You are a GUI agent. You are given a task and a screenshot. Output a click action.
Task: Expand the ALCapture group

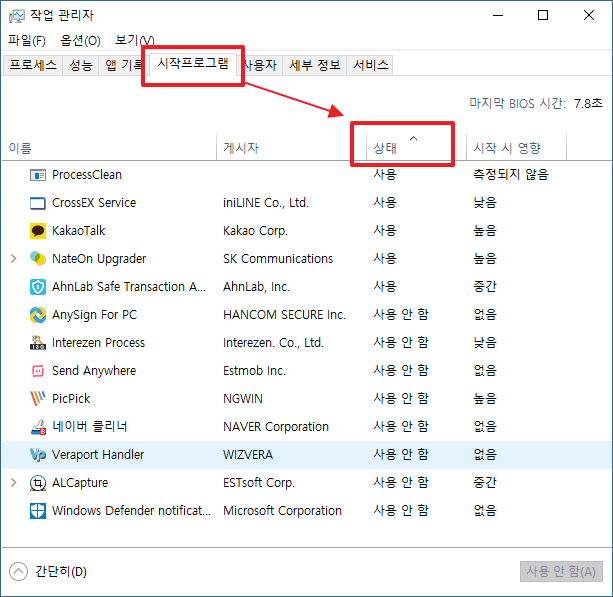(x=14, y=483)
